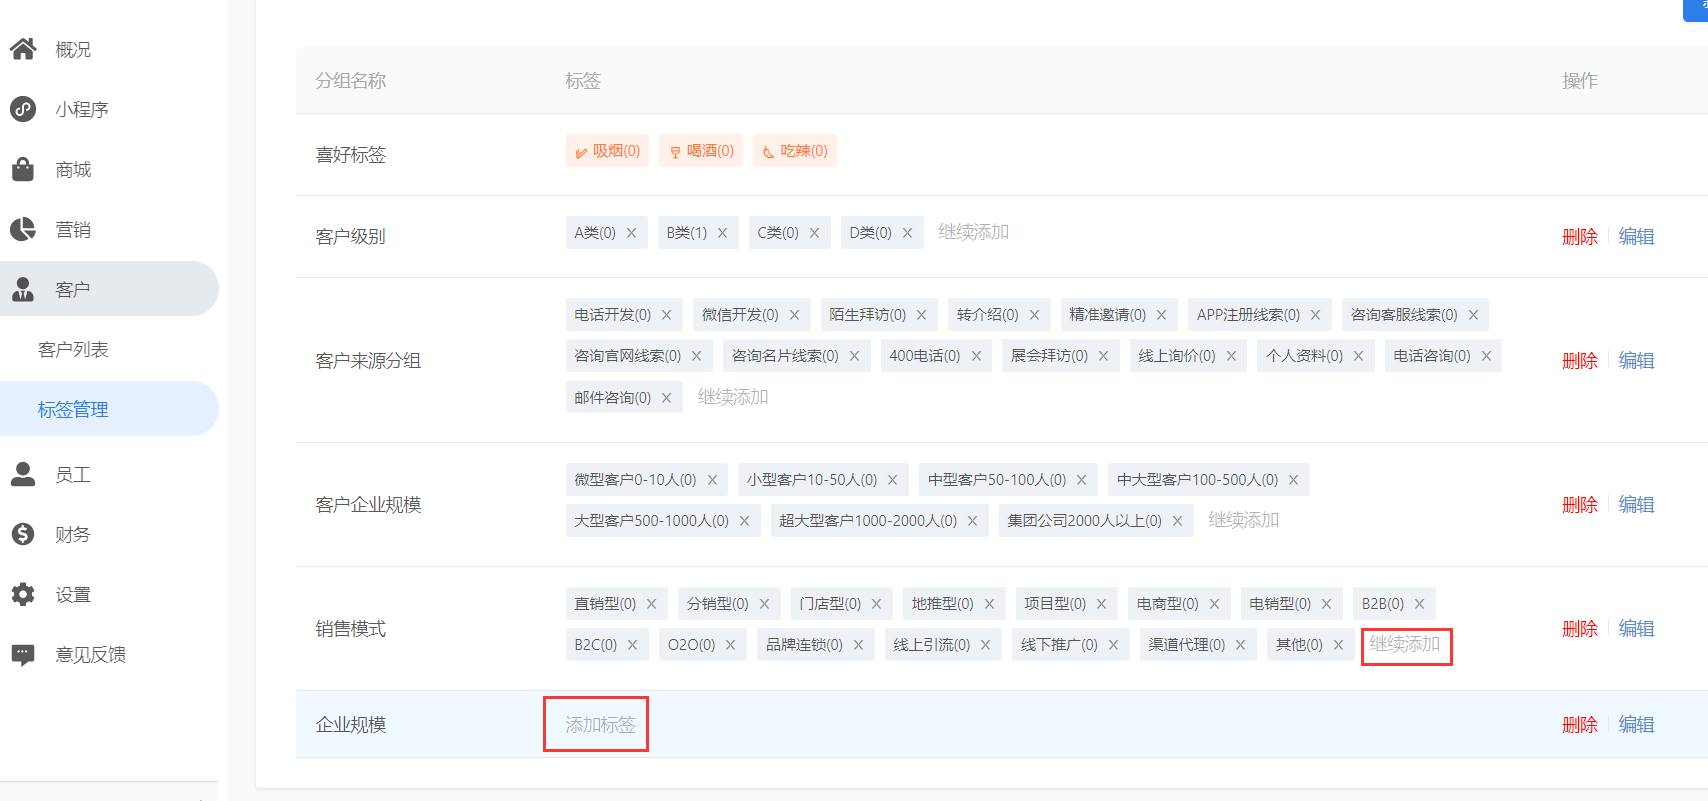
Task: Click the 喝酒(0) preference tag
Action: click(x=701, y=151)
